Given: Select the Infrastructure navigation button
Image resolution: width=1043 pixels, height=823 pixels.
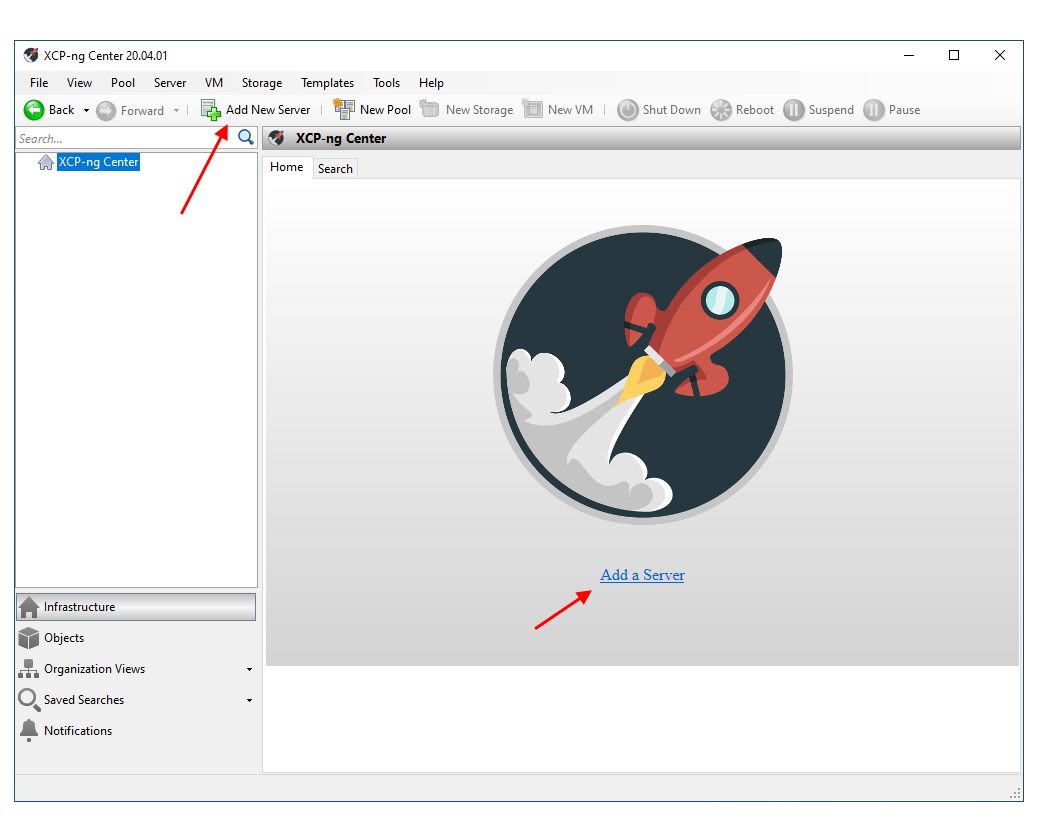Looking at the screenshot, I should pos(136,607).
